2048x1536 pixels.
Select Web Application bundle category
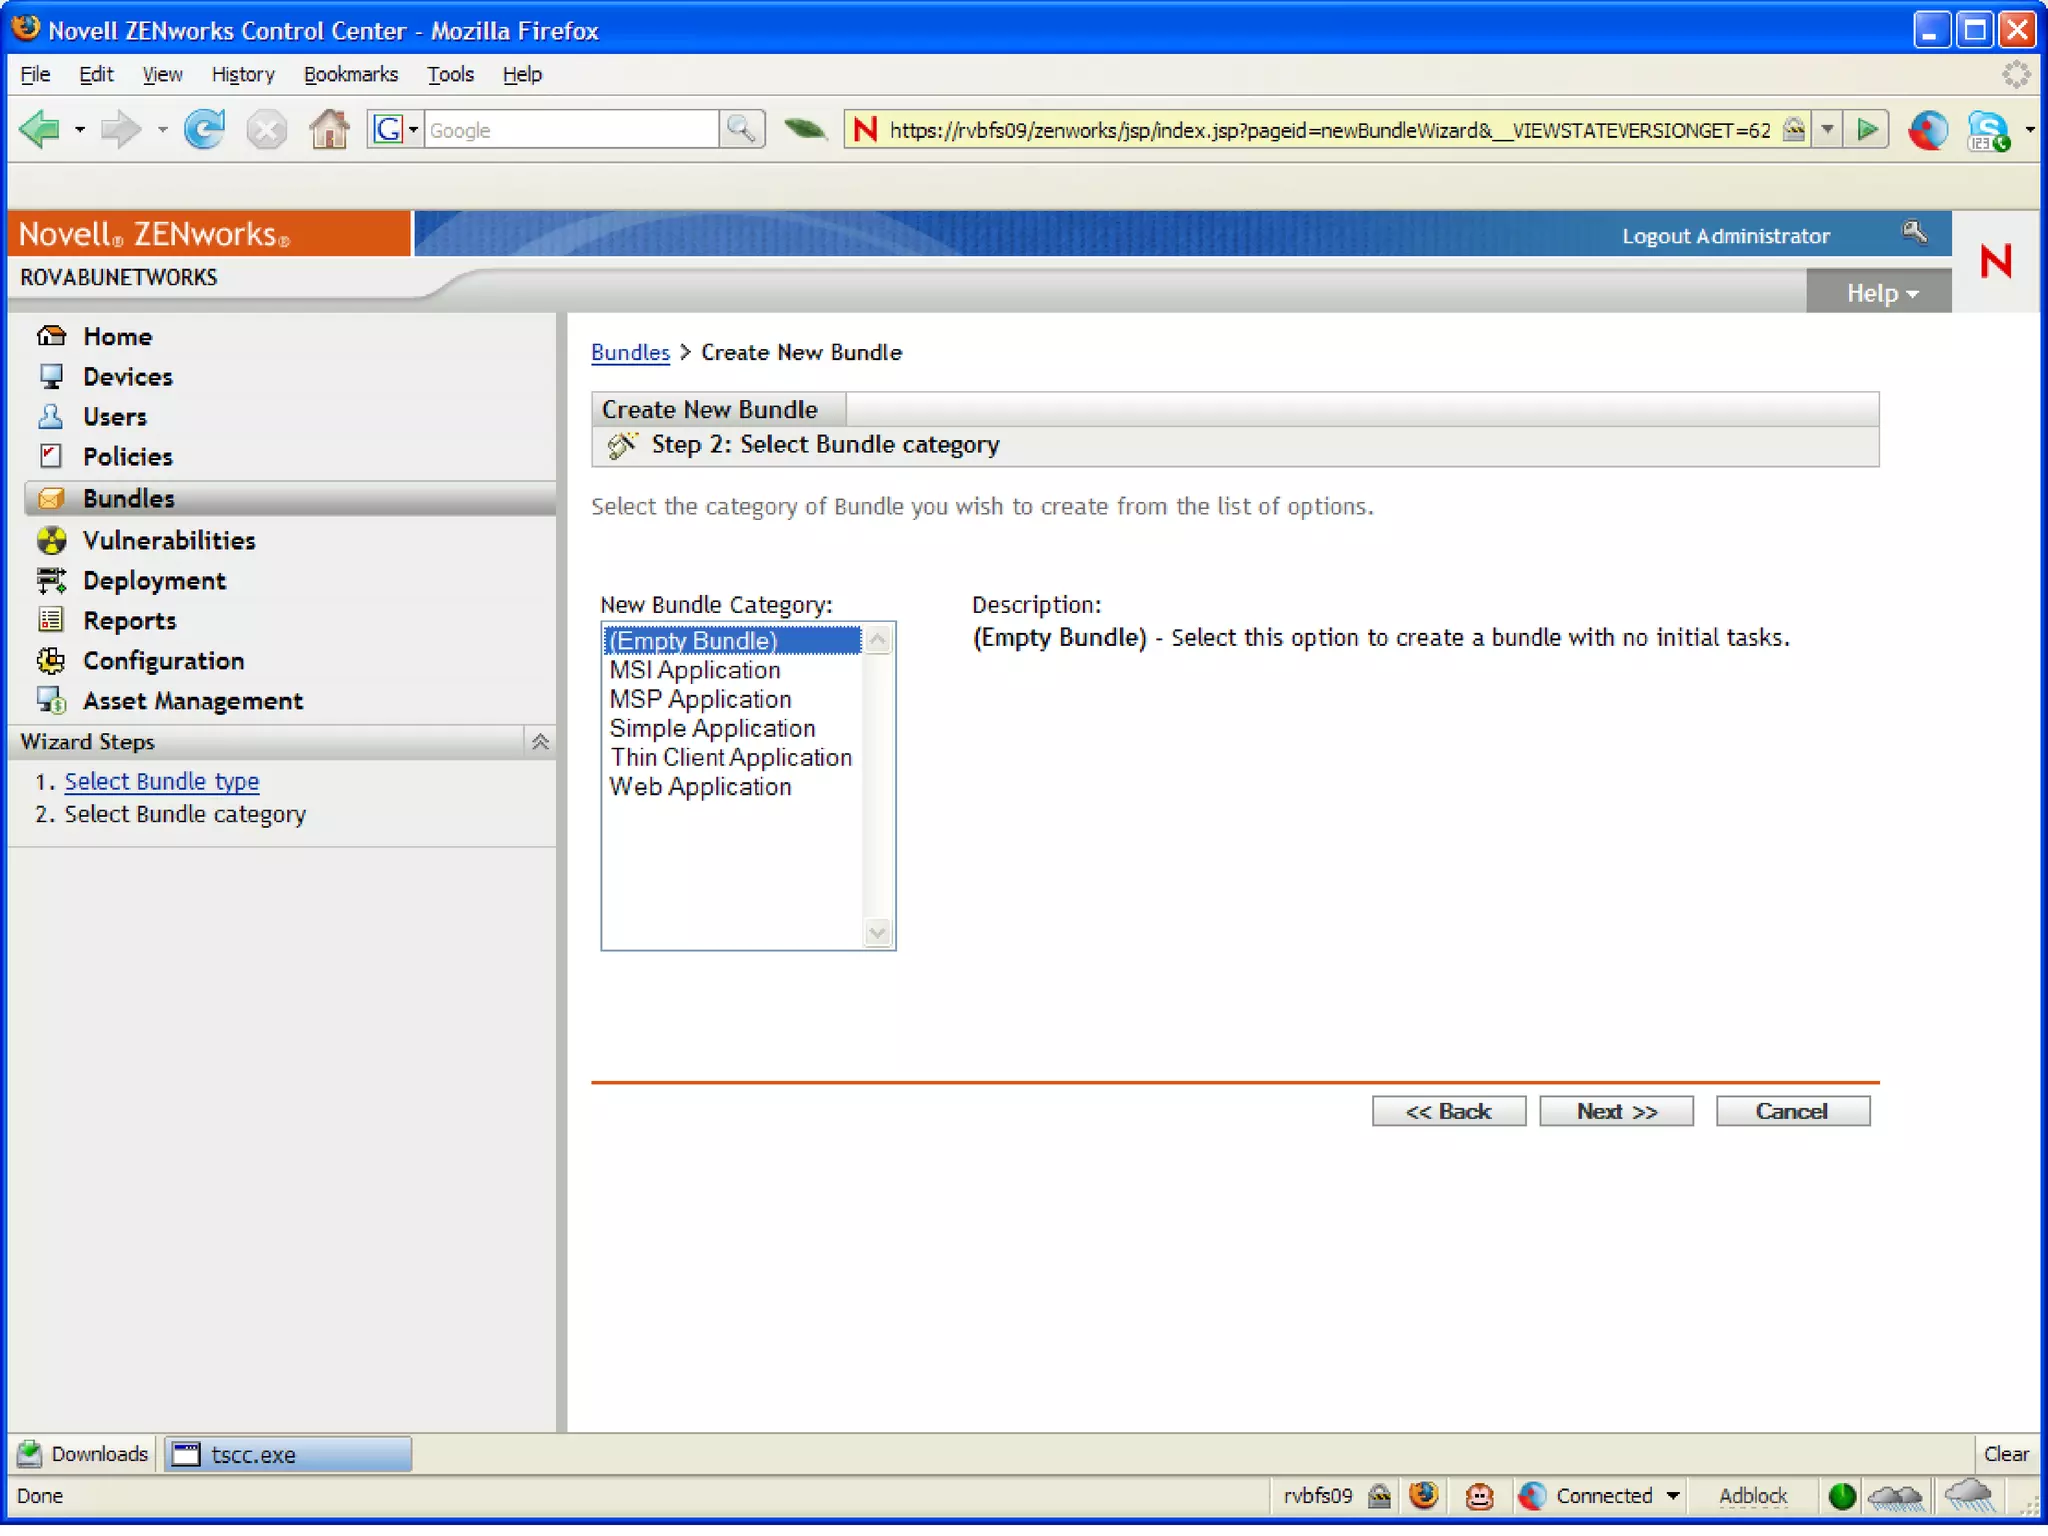pos(700,788)
